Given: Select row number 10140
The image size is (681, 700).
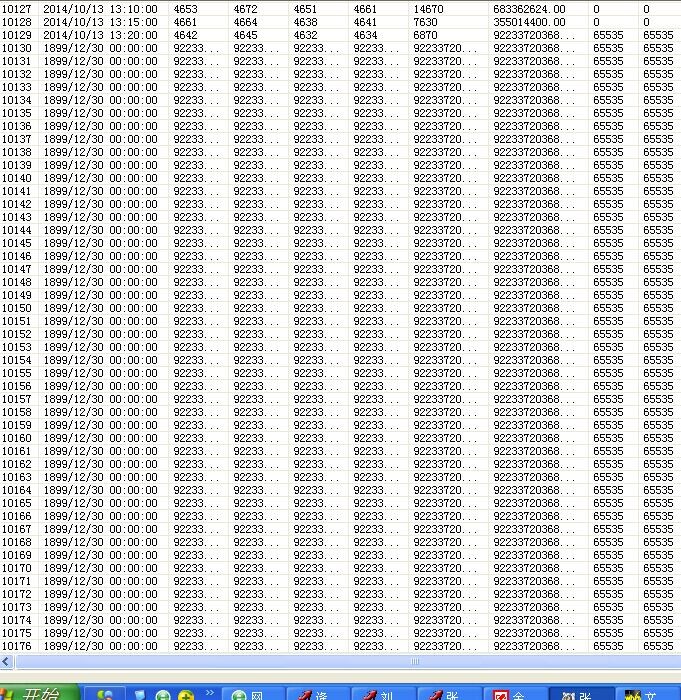Looking at the screenshot, I should pos(17,178).
